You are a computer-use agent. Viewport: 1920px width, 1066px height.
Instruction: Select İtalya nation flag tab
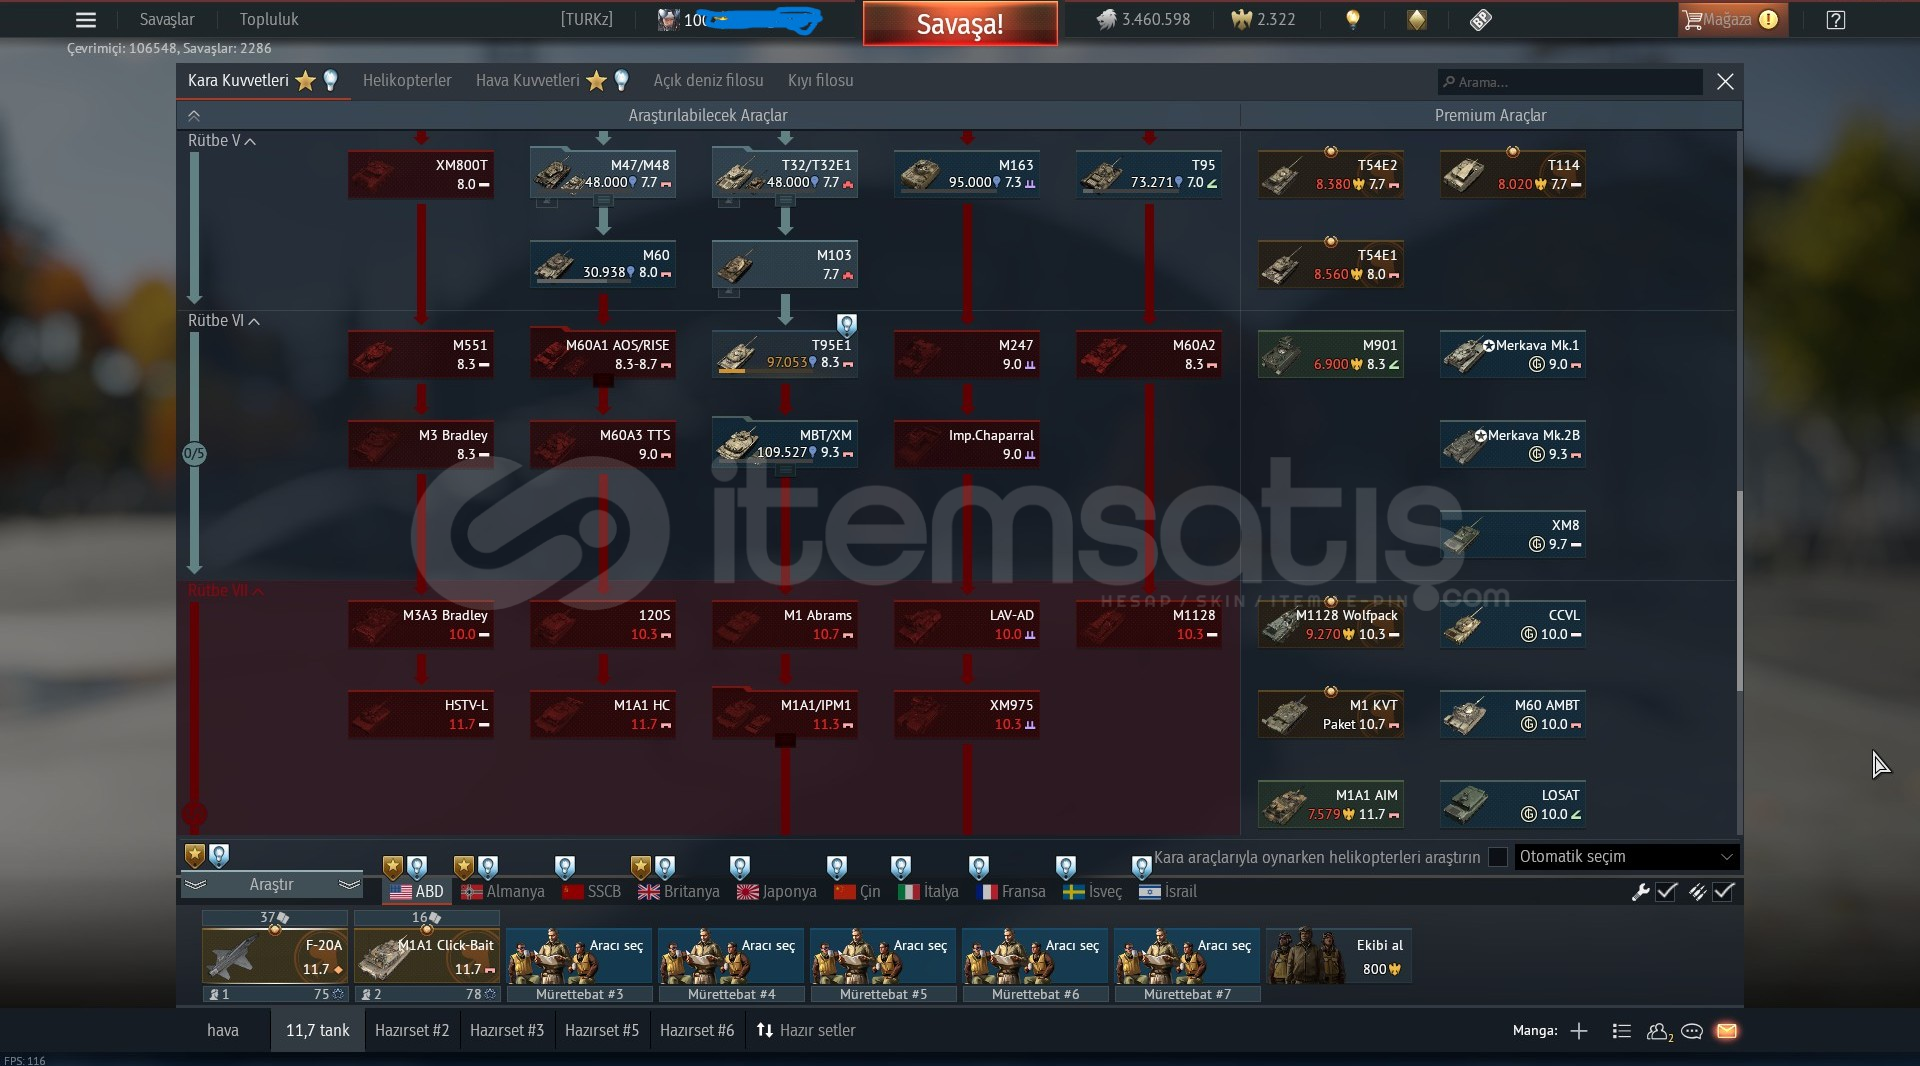pos(929,891)
